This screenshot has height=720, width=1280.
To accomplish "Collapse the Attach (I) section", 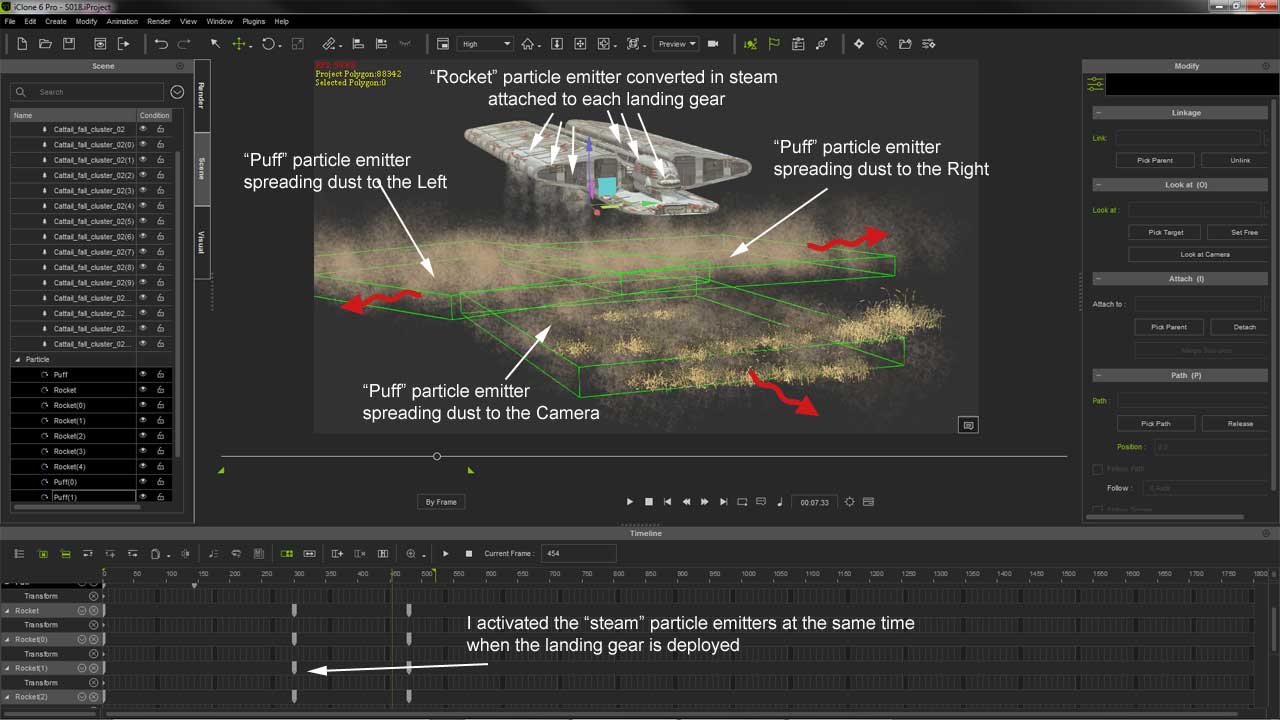I will [1098, 279].
